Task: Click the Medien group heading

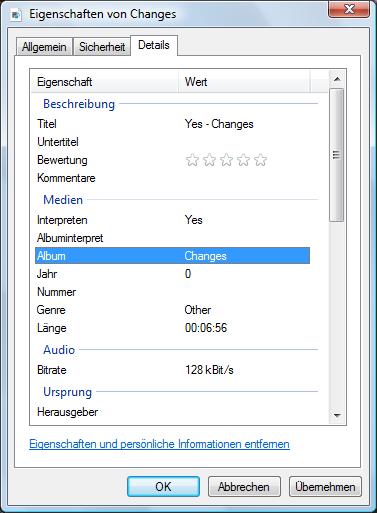Action: click(x=63, y=200)
